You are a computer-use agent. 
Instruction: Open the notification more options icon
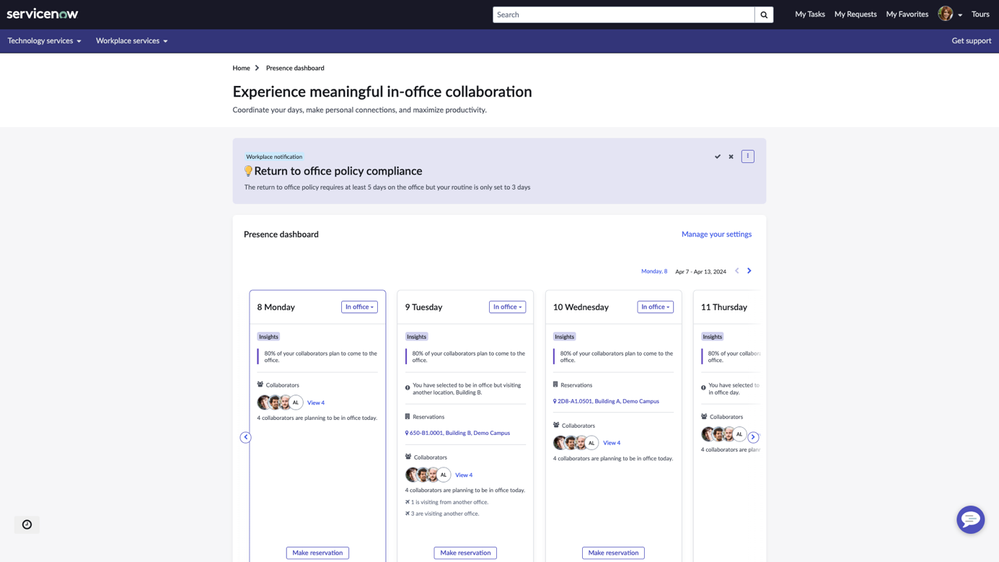(747, 156)
